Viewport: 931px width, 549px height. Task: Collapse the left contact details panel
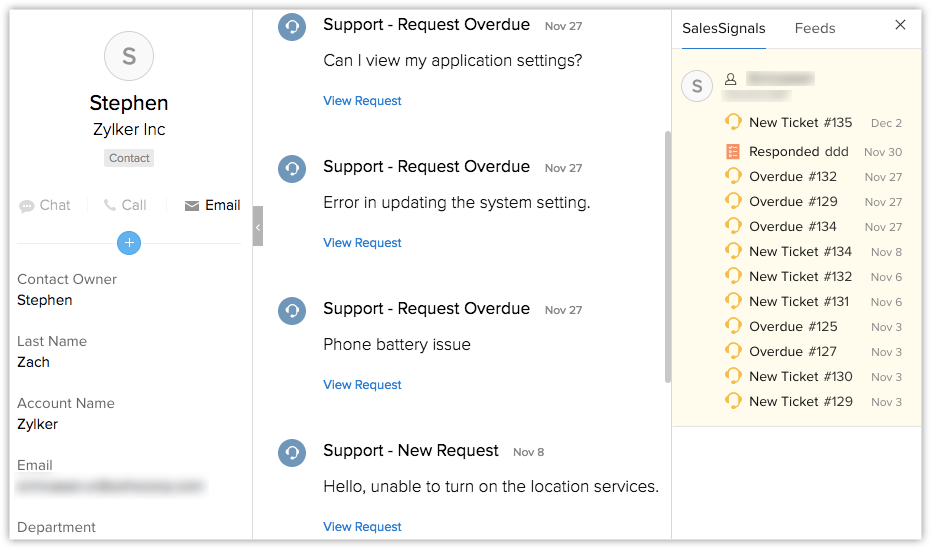258,226
